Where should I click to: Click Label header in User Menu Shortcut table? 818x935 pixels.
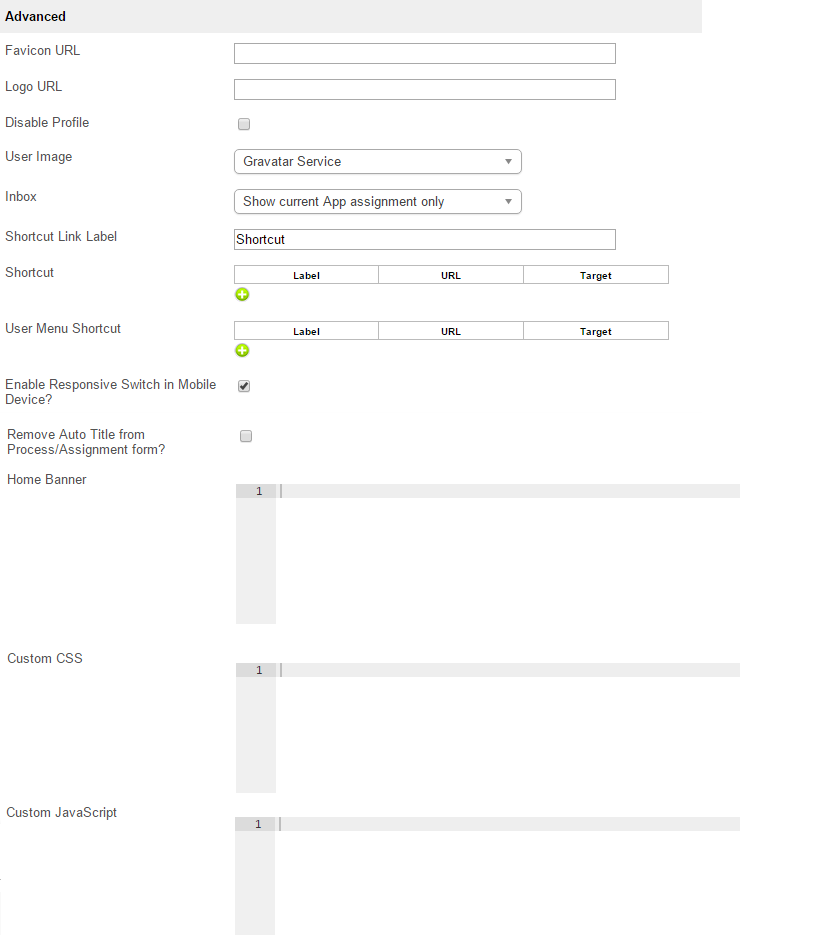(306, 331)
